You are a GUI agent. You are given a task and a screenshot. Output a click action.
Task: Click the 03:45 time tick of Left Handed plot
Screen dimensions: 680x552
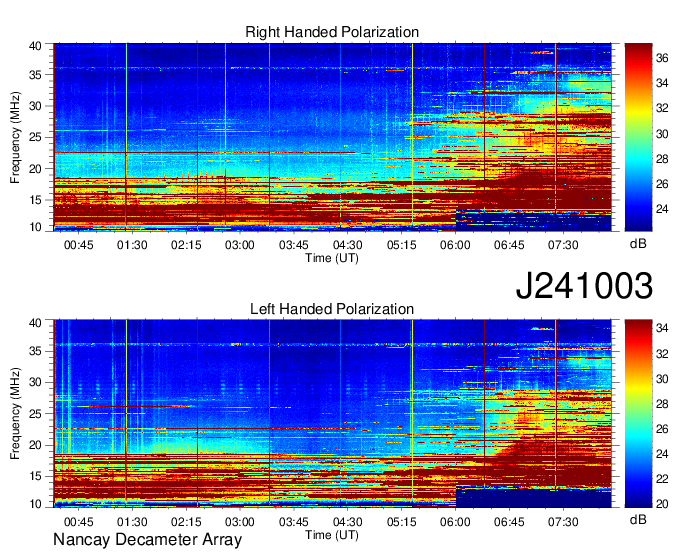click(x=294, y=522)
